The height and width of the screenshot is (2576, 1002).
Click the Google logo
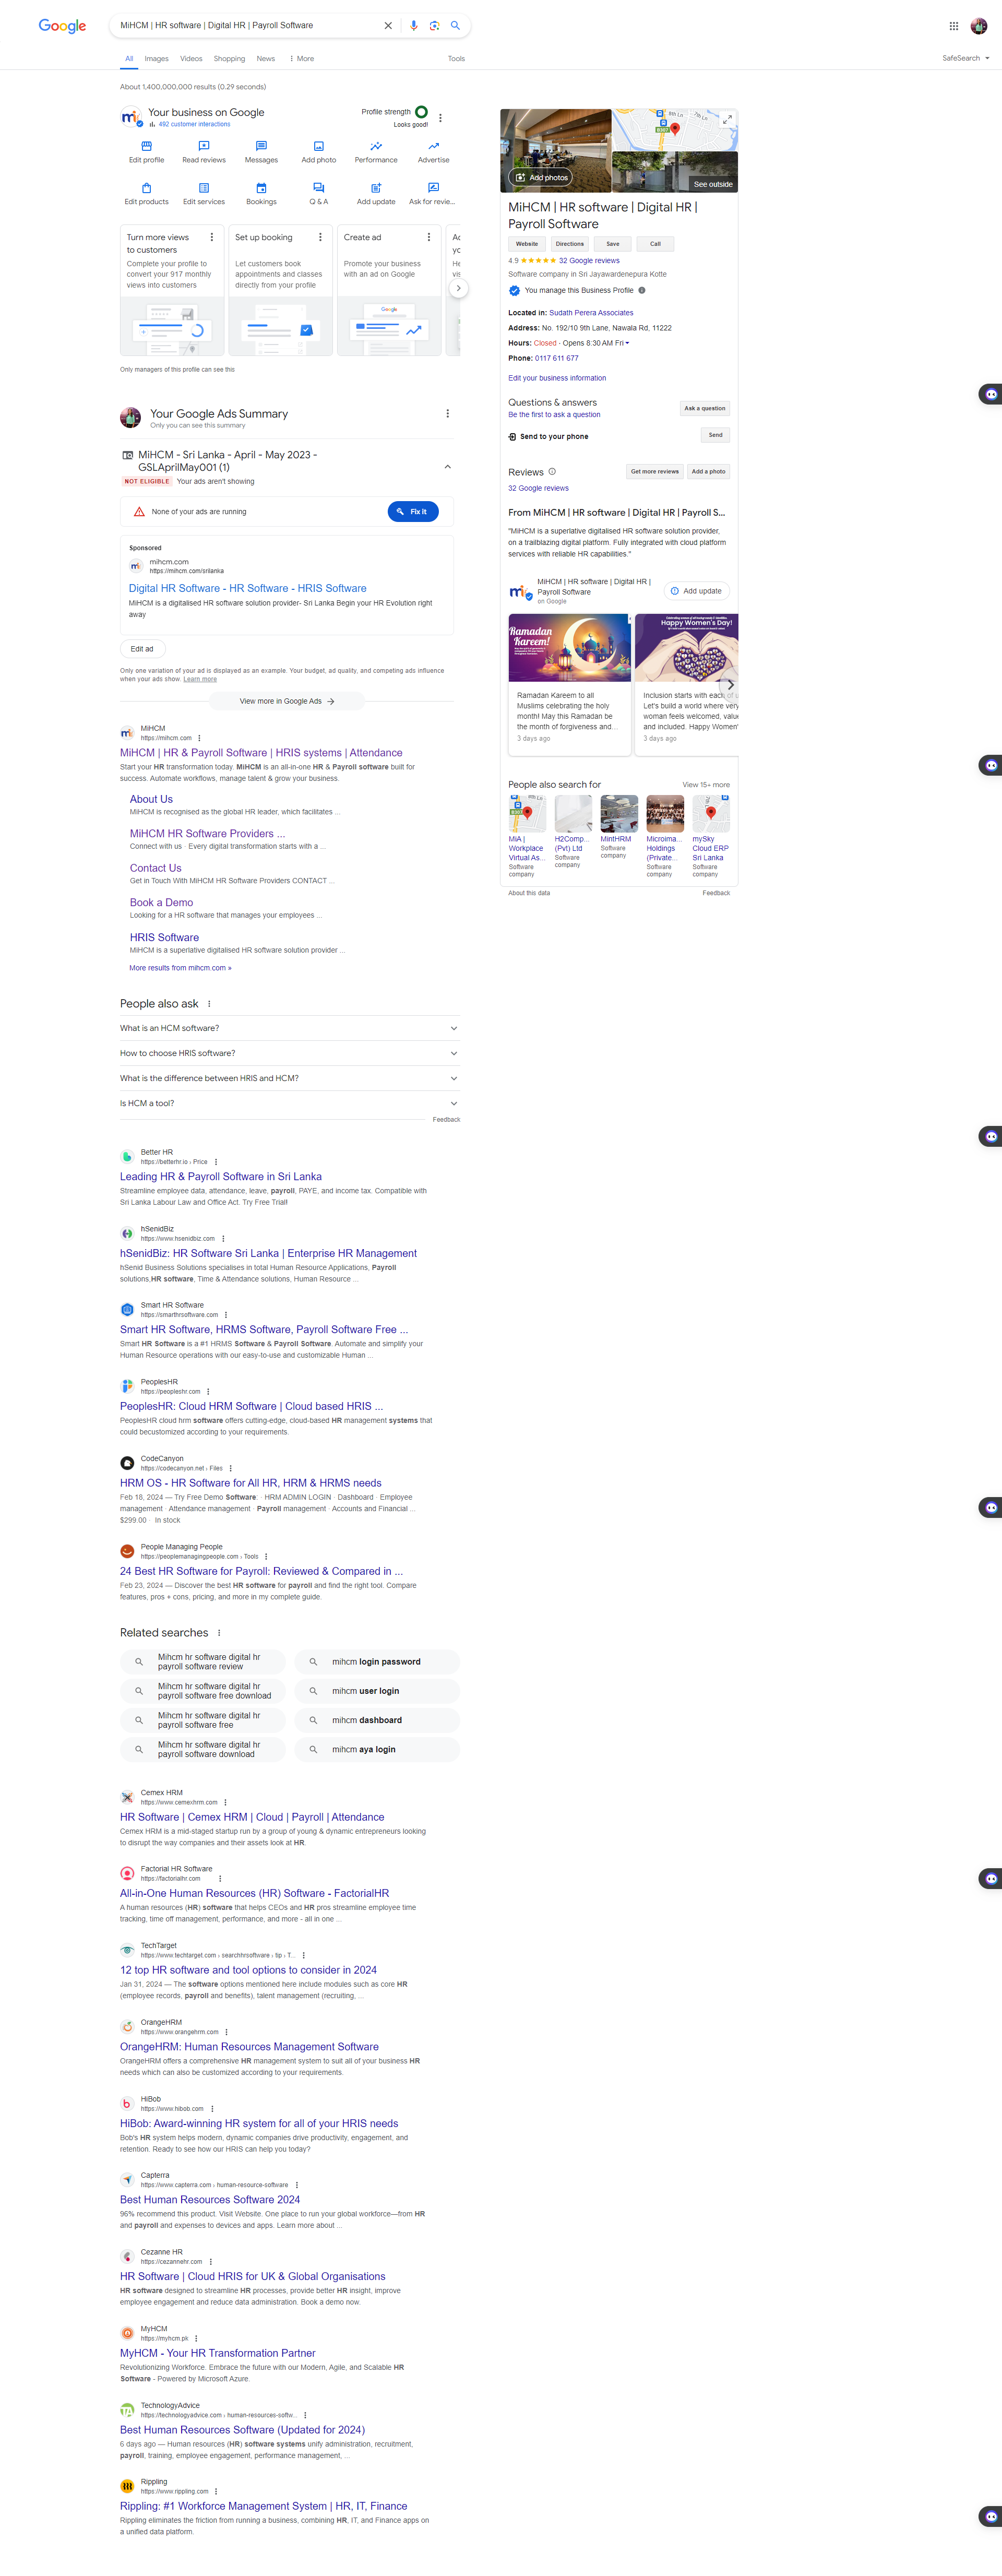pos(62,26)
